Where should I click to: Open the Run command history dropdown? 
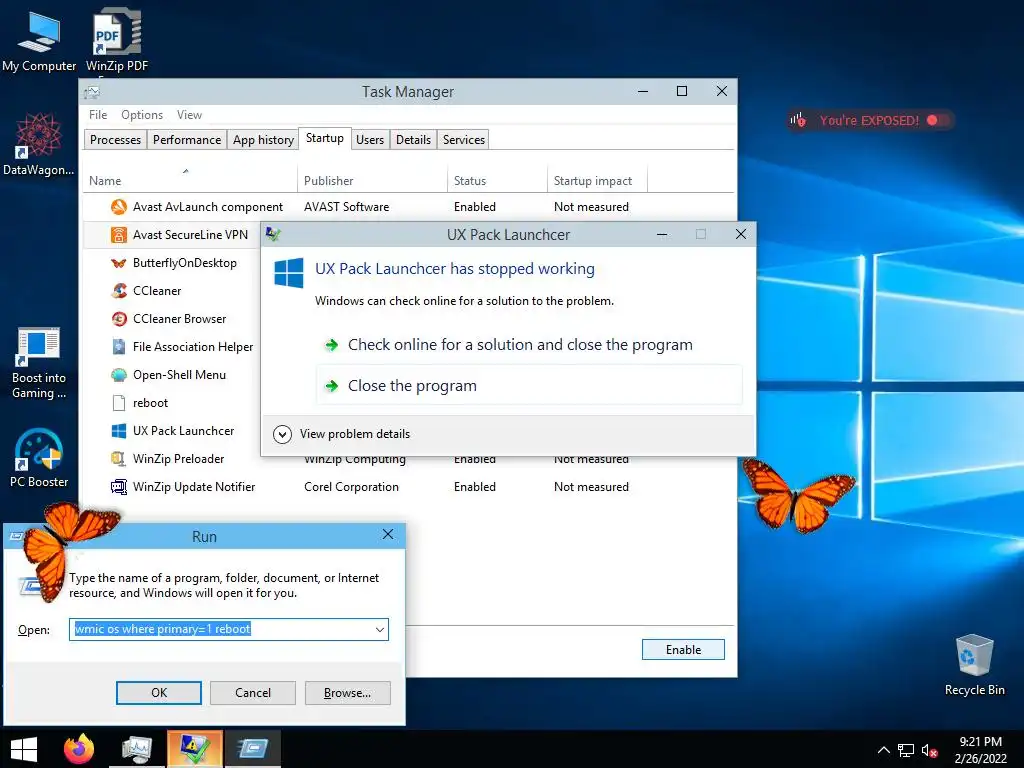coord(379,630)
